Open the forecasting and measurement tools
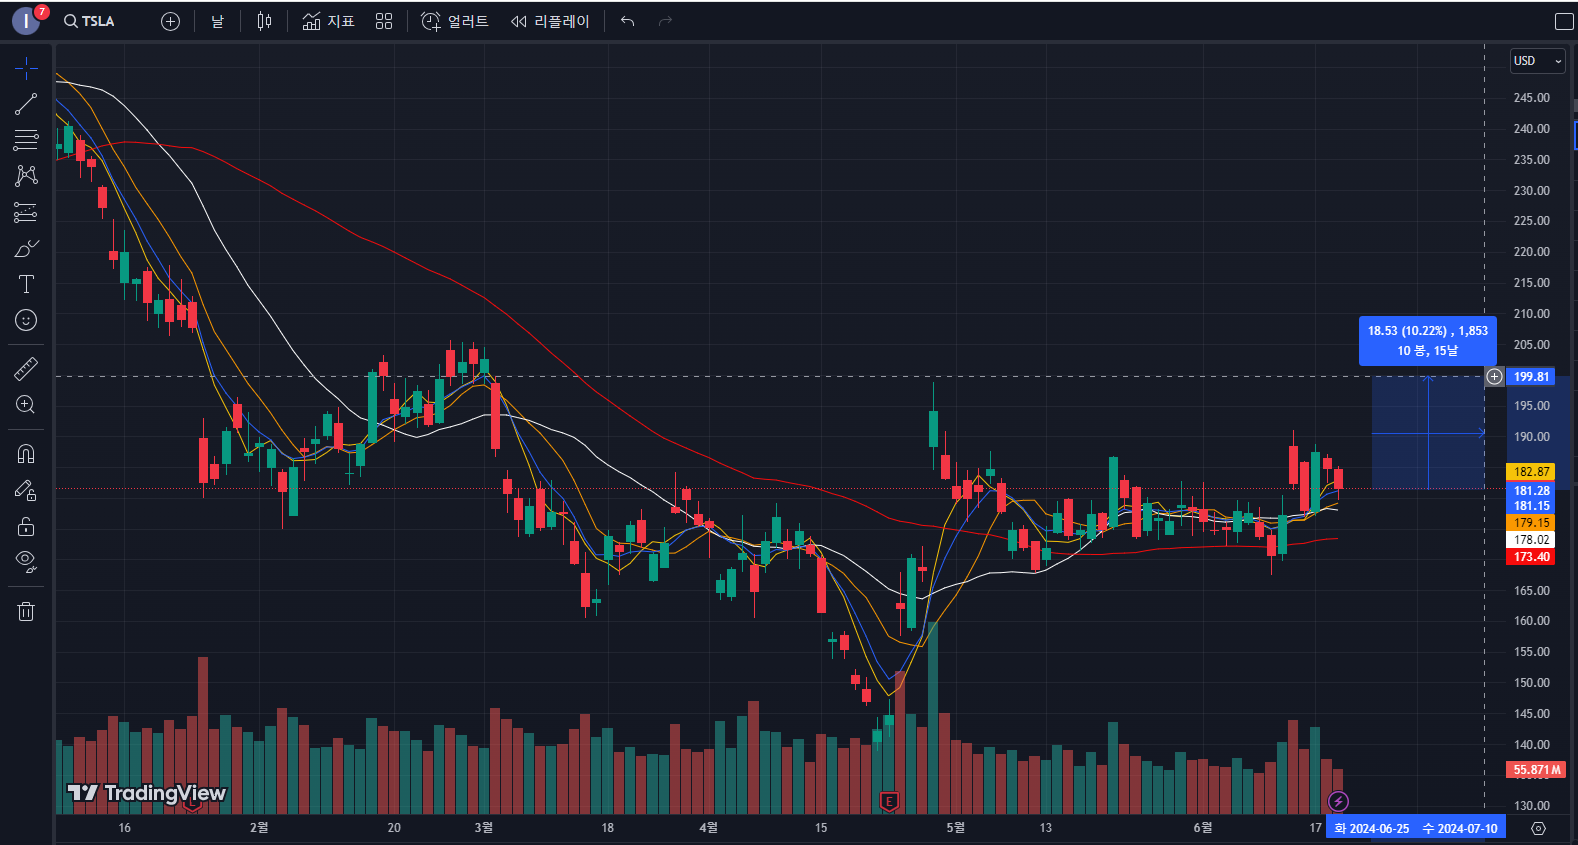The image size is (1578, 845). click(x=26, y=212)
